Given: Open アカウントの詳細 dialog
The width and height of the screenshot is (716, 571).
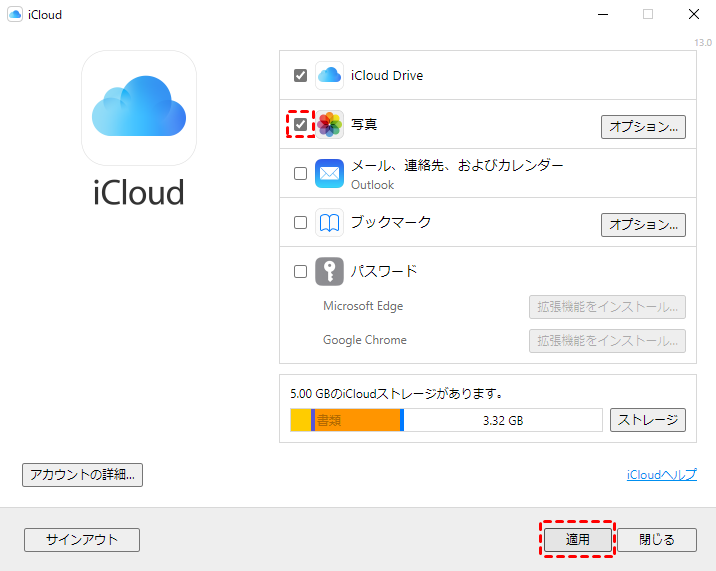Looking at the screenshot, I should click(83, 475).
